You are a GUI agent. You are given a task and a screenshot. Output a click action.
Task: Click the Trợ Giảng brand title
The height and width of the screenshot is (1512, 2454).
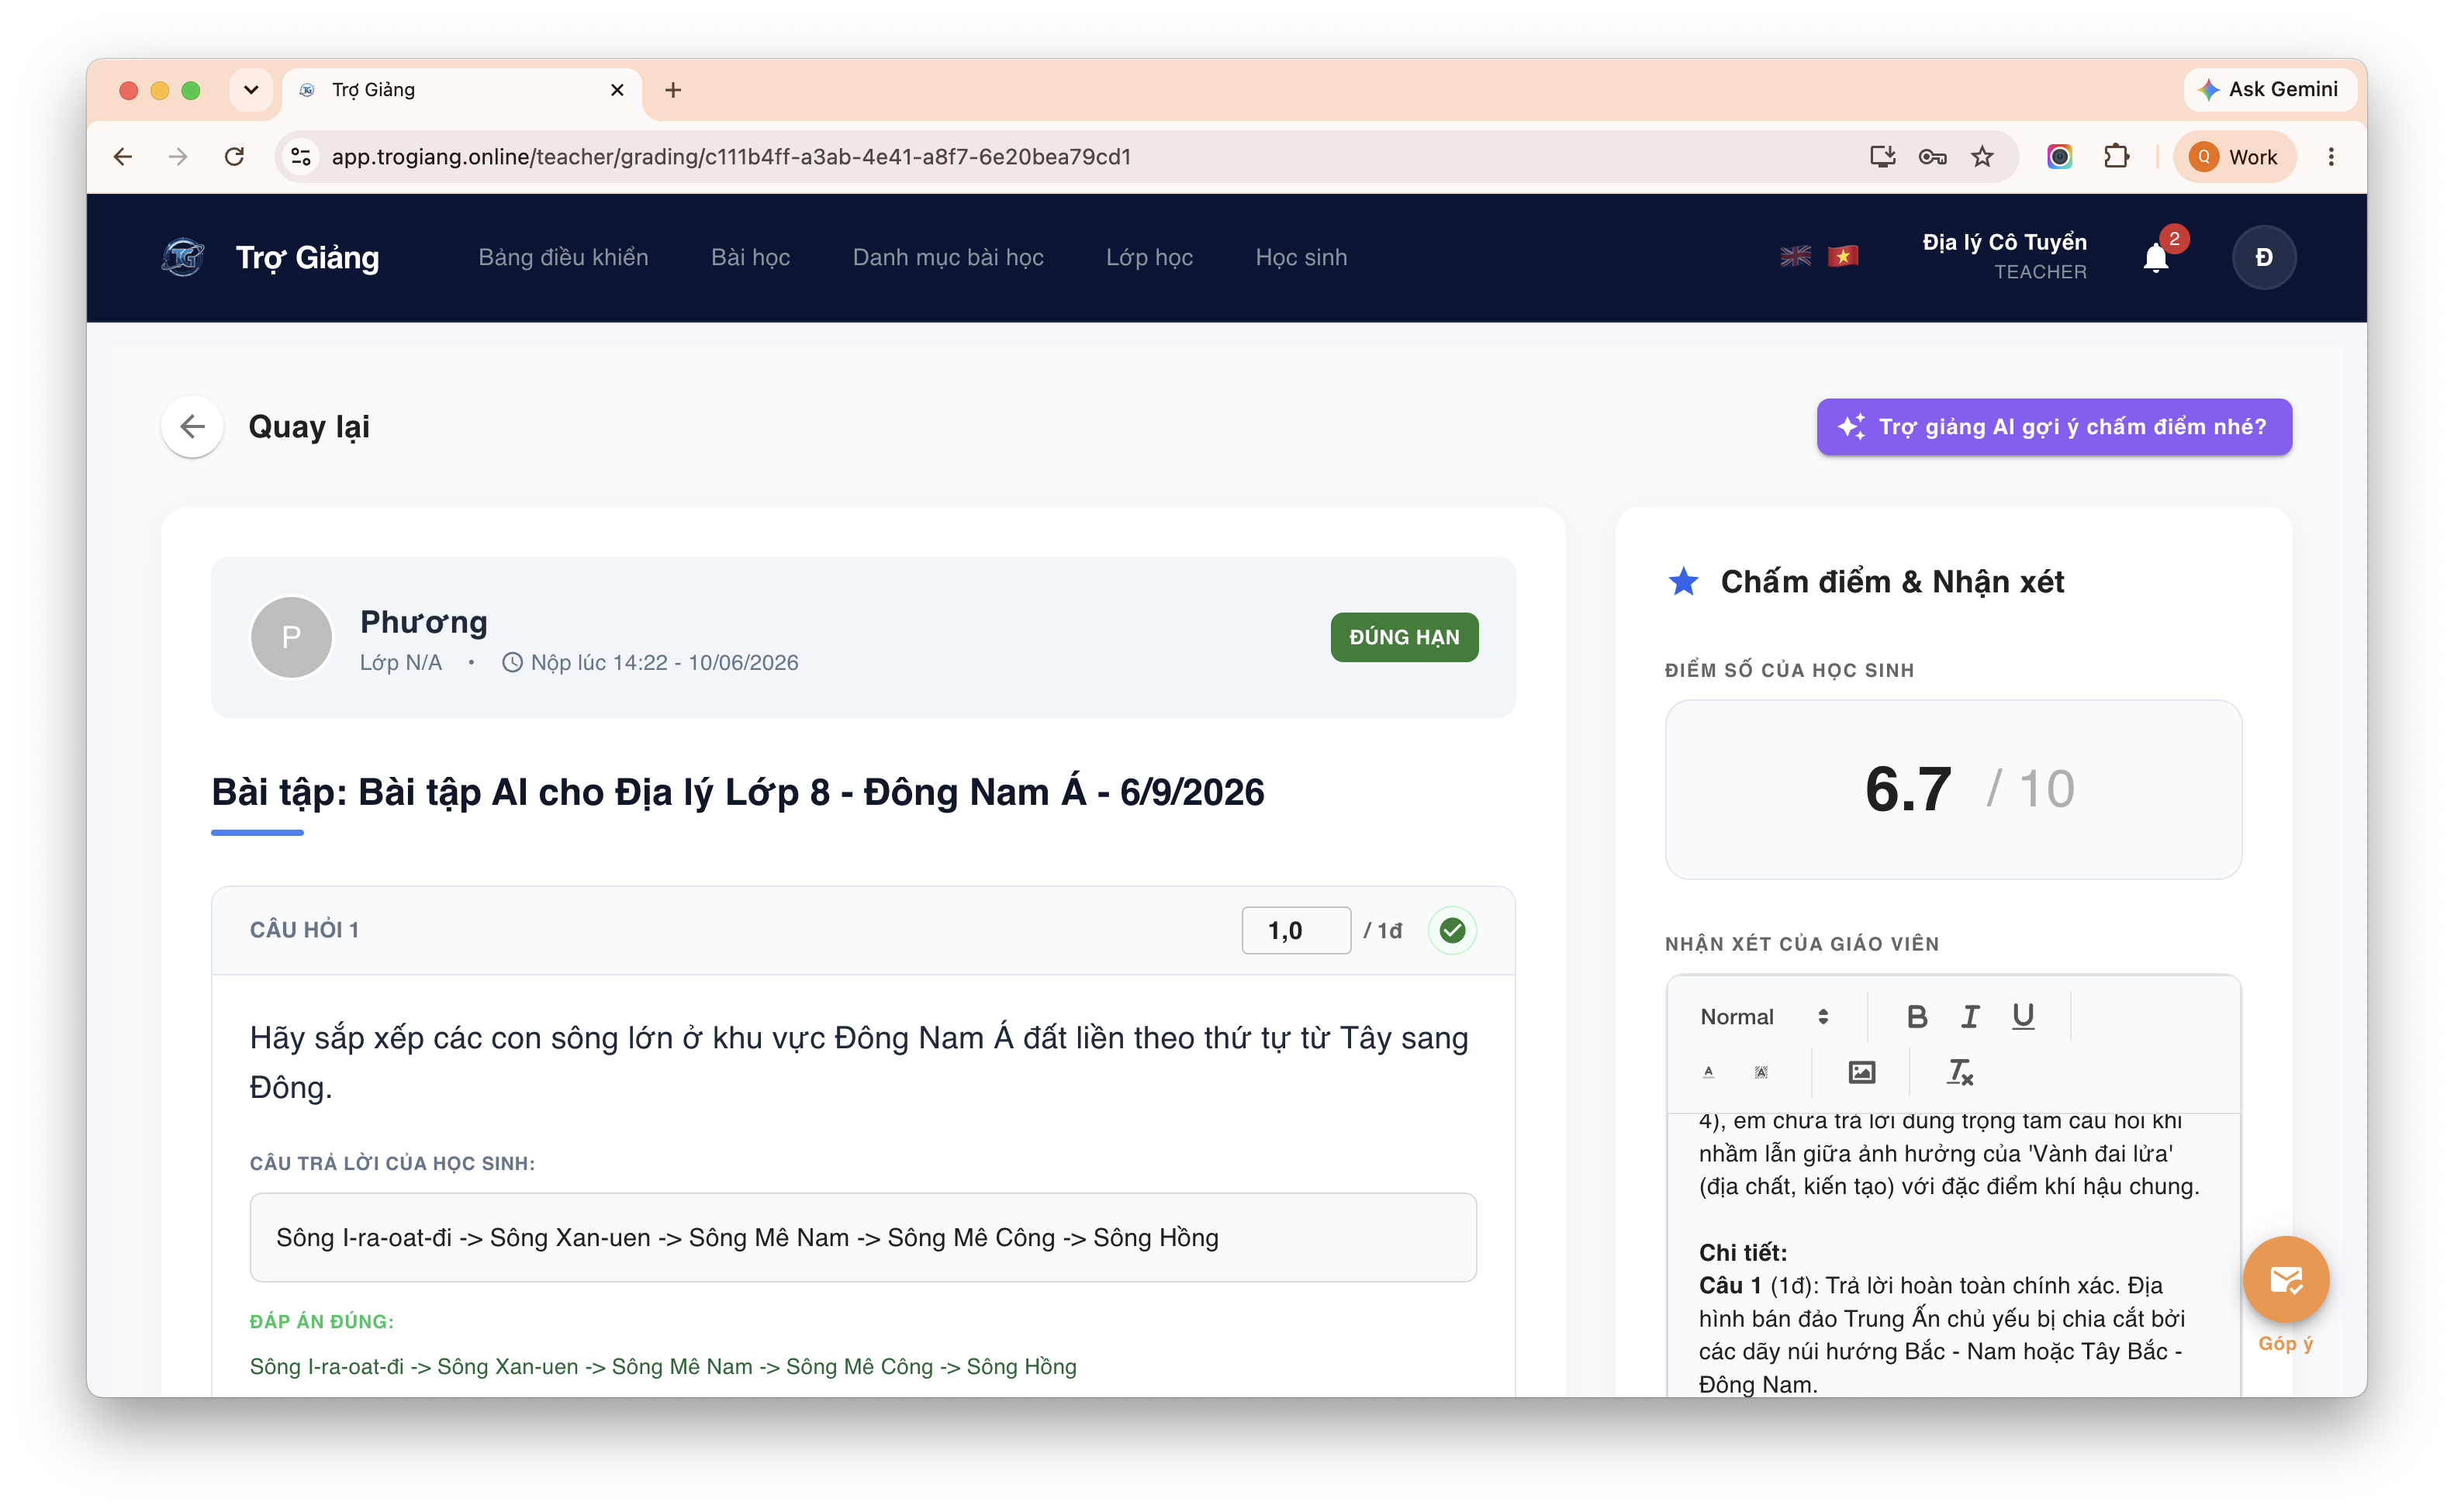(x=307, y=257)
